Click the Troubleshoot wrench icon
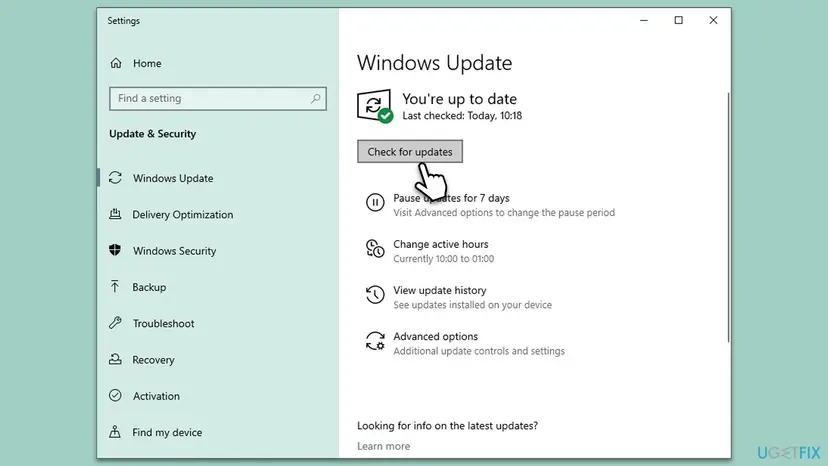This screenshot has width=828, height=466. 115,323
